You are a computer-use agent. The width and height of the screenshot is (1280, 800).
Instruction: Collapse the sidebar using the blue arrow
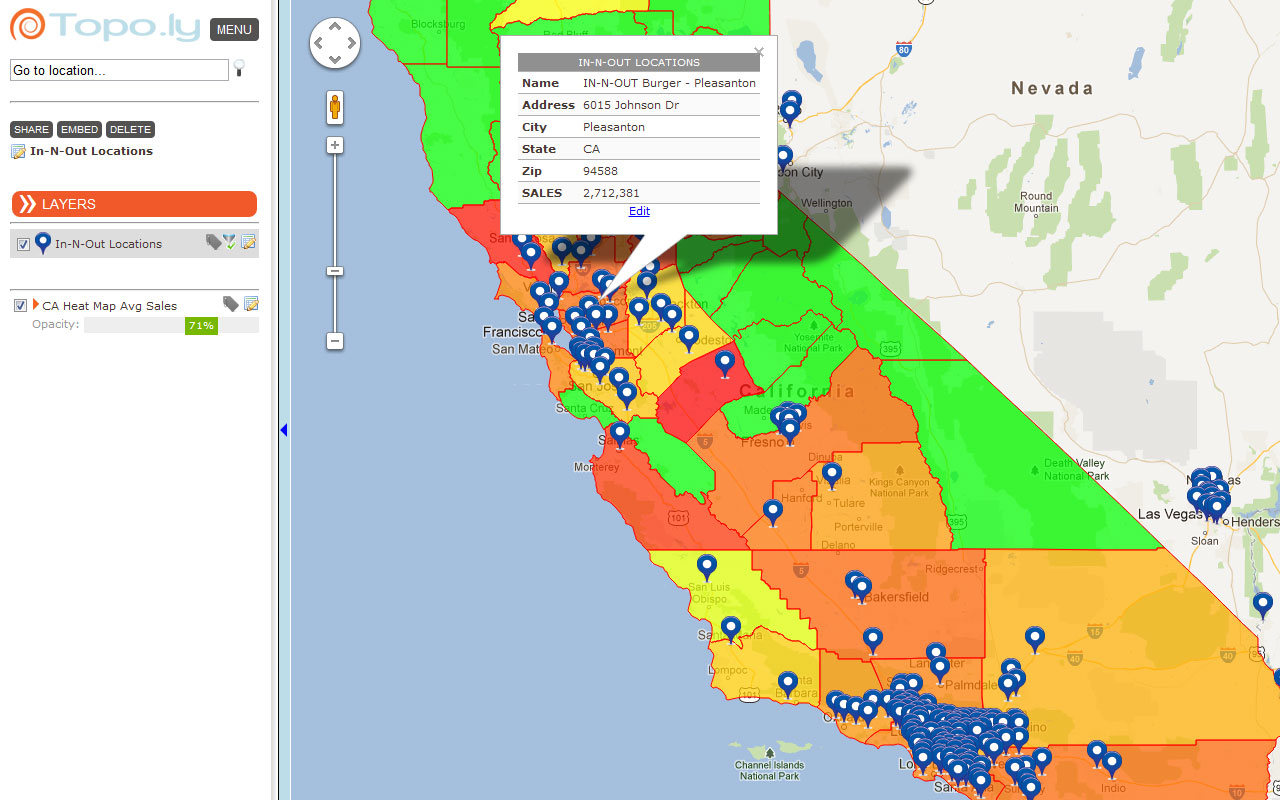283,430
